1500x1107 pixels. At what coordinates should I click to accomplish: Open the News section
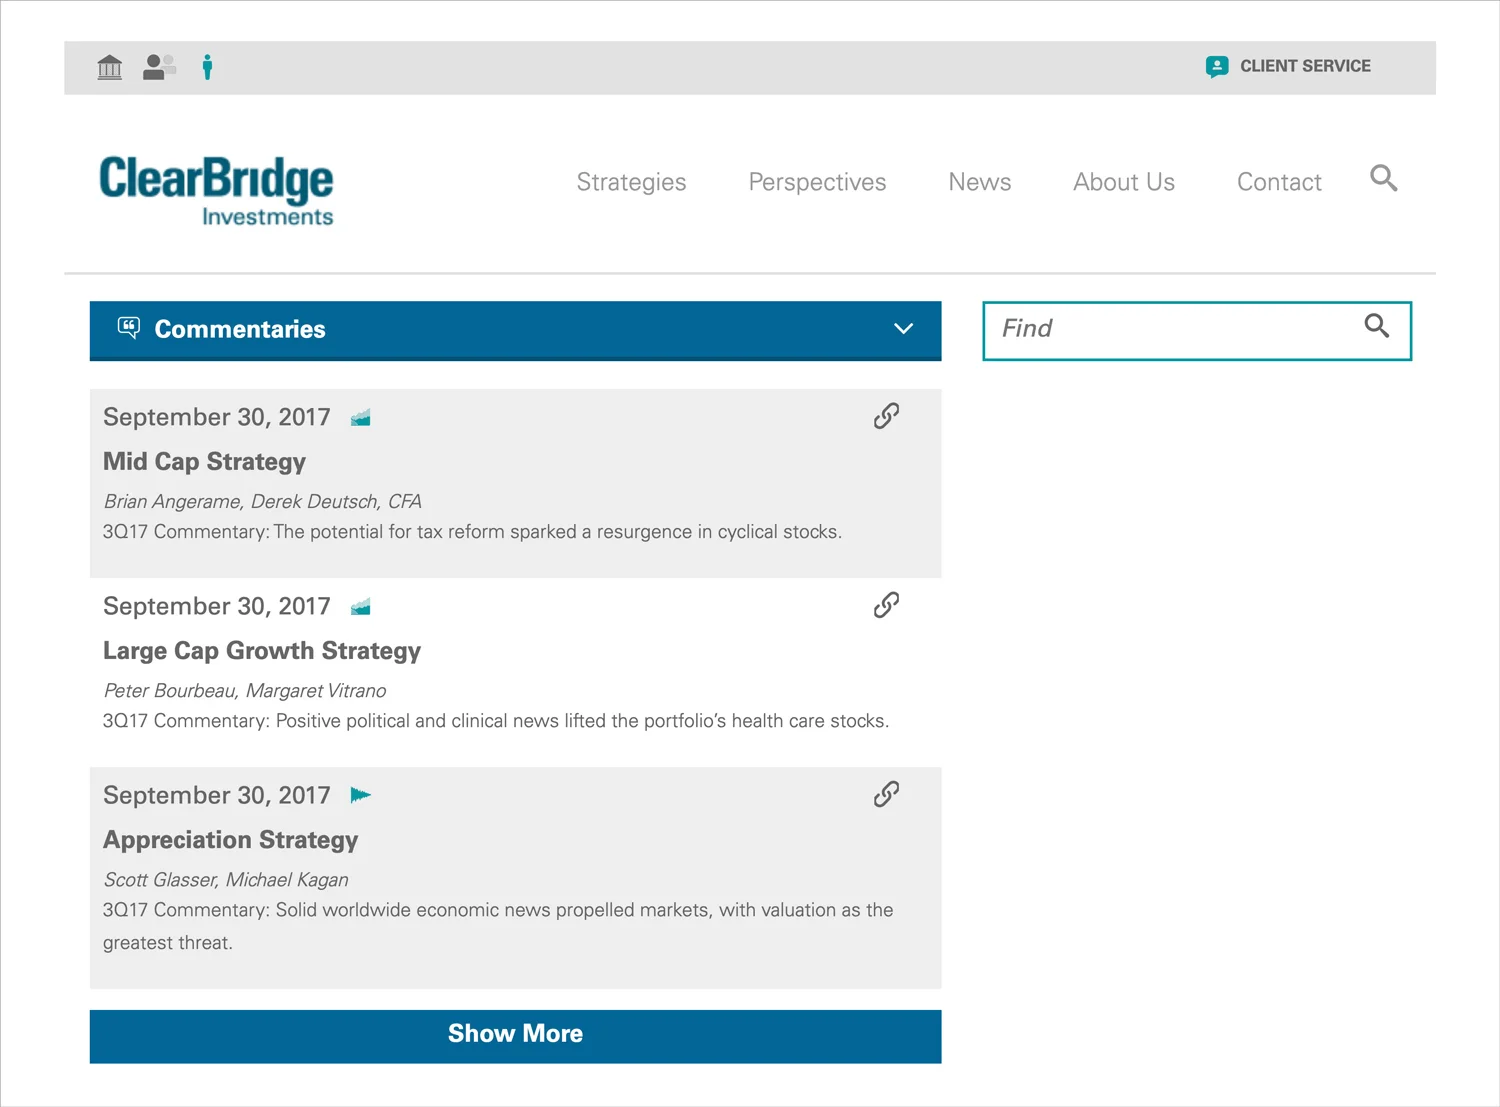coord(979,182)
